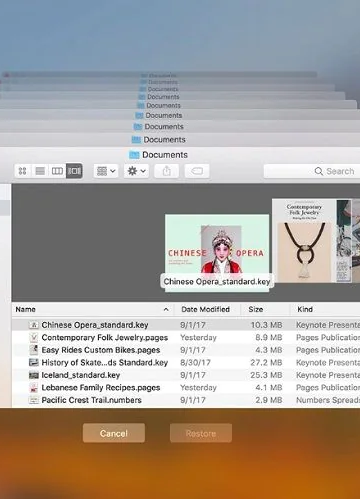360x499 pixels.
Task: Click the Cancel button
Action: (114, 433)
